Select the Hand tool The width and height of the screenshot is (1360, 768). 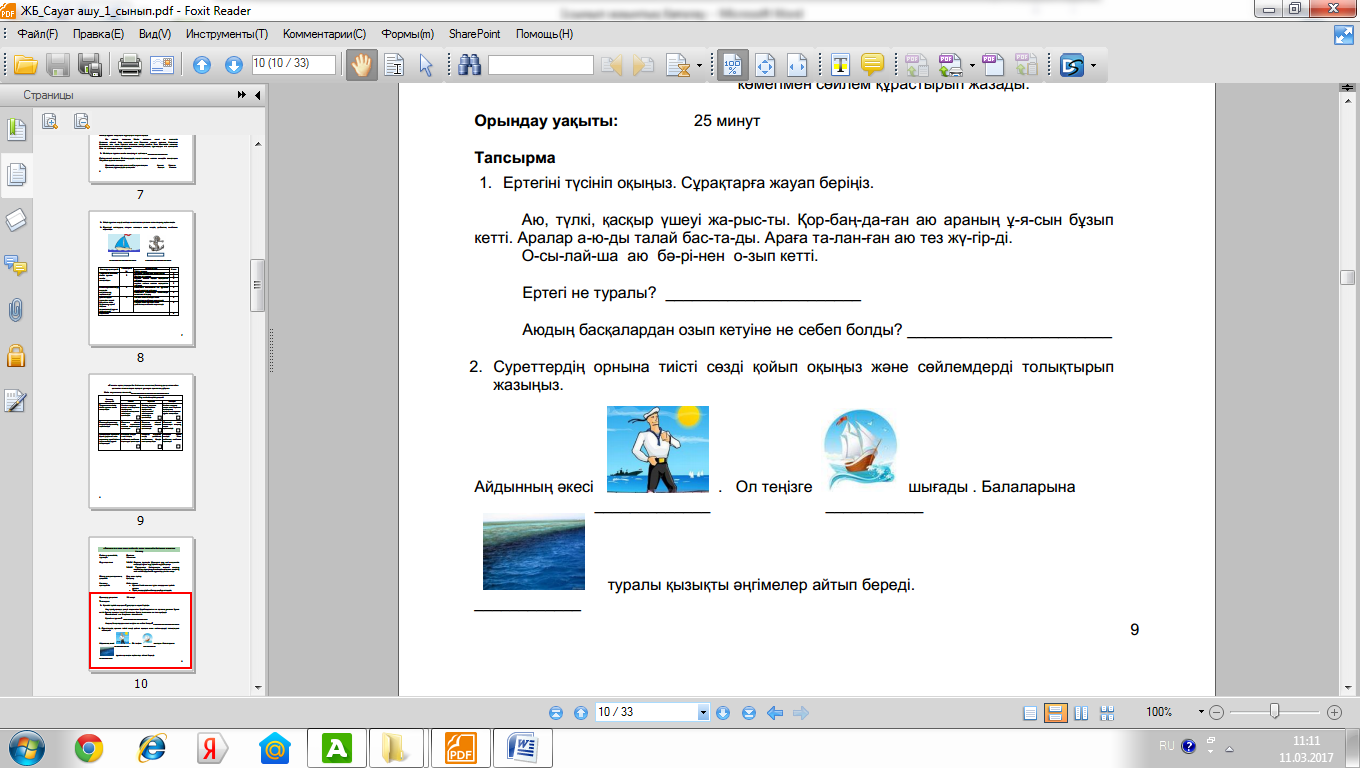[x=360, y=66]
